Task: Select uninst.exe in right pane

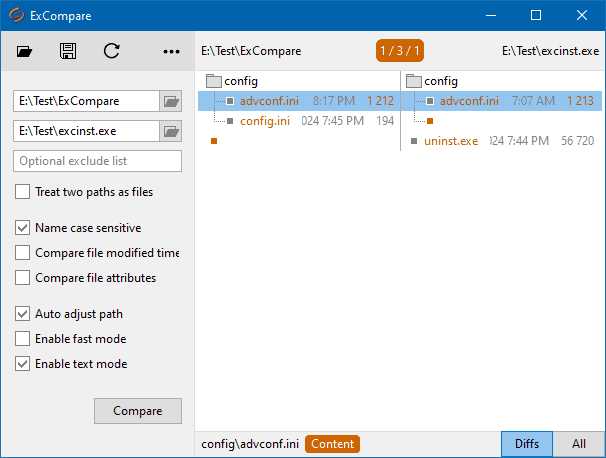Action: (451, 141)
